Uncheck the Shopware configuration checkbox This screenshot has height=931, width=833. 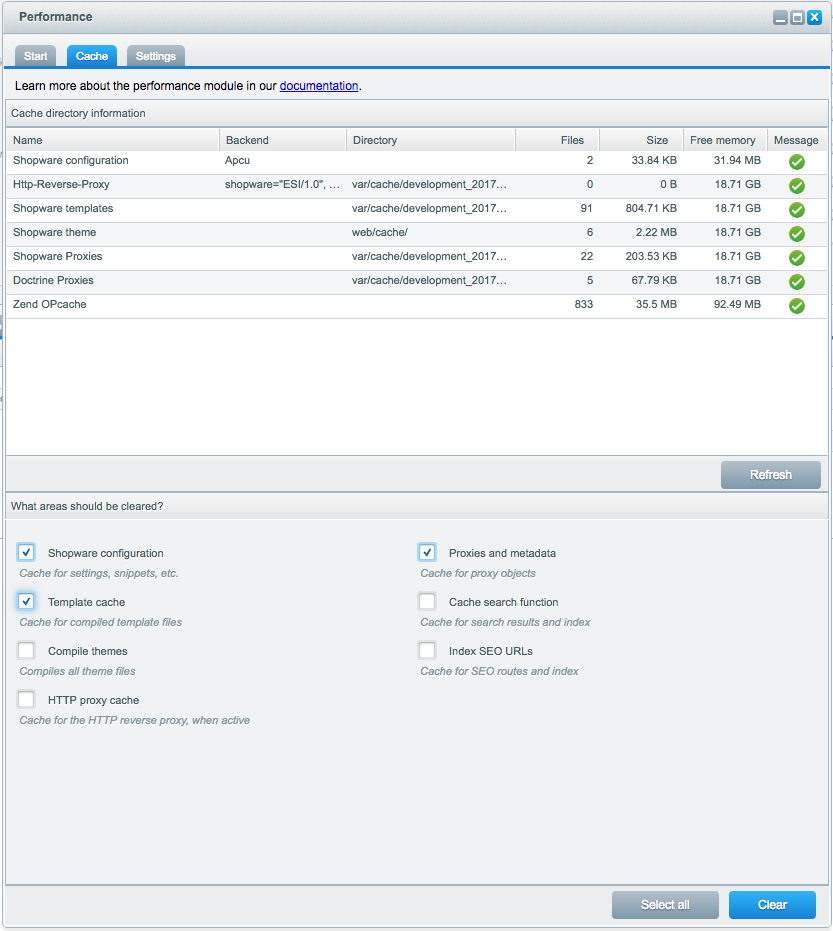point(26,553)
